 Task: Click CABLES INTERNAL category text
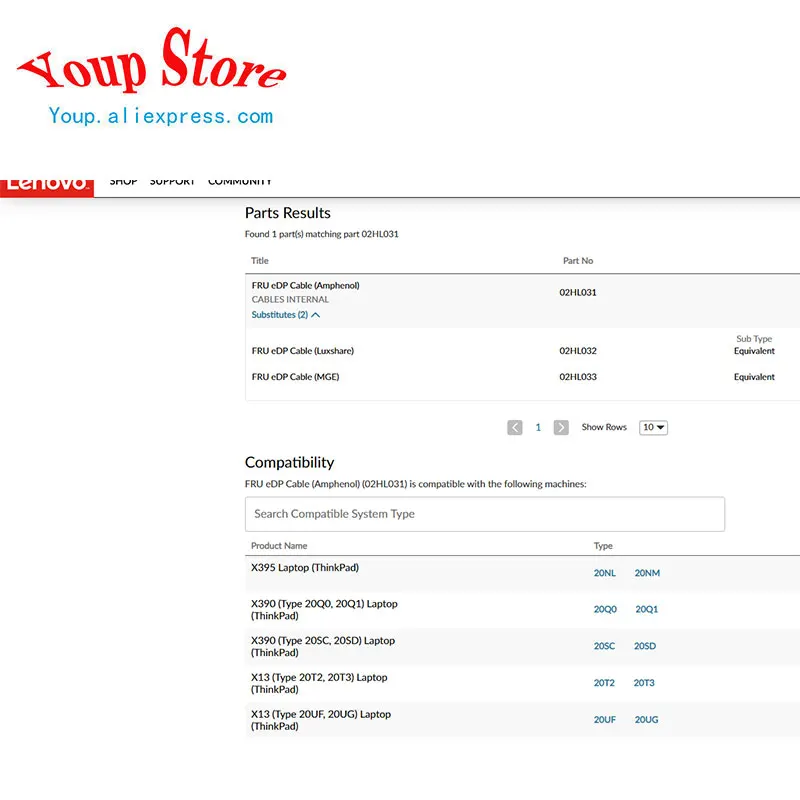click(x=290, y=299)
